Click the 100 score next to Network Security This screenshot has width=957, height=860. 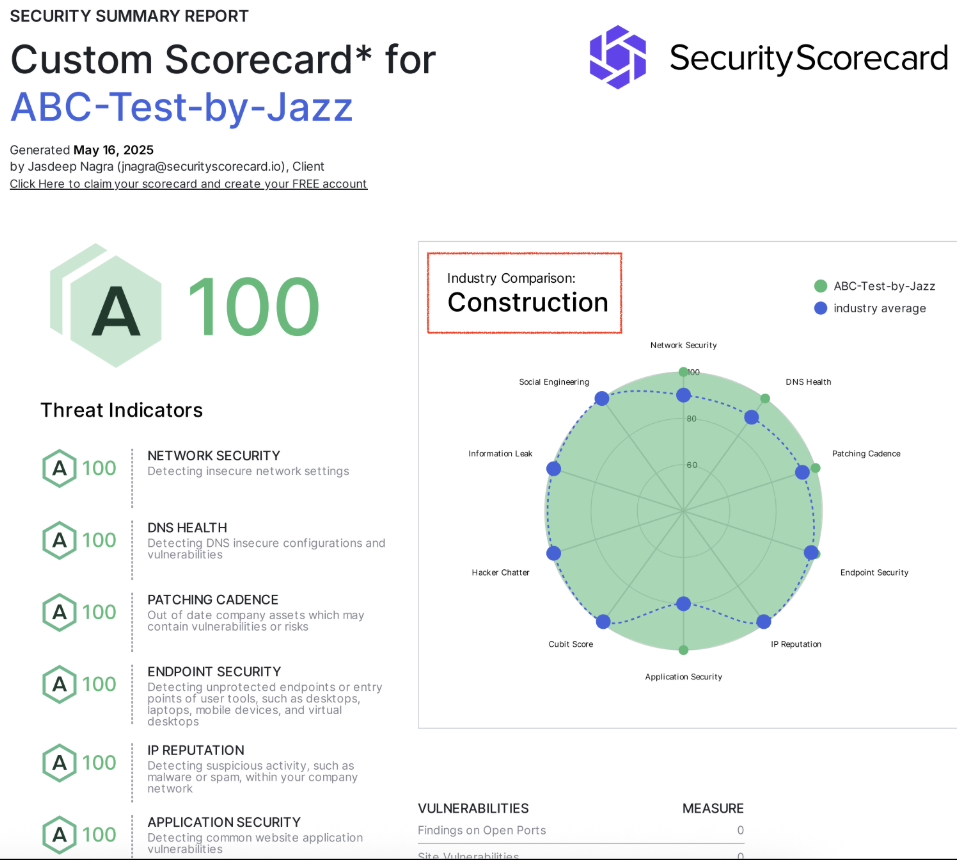(99, 468)
